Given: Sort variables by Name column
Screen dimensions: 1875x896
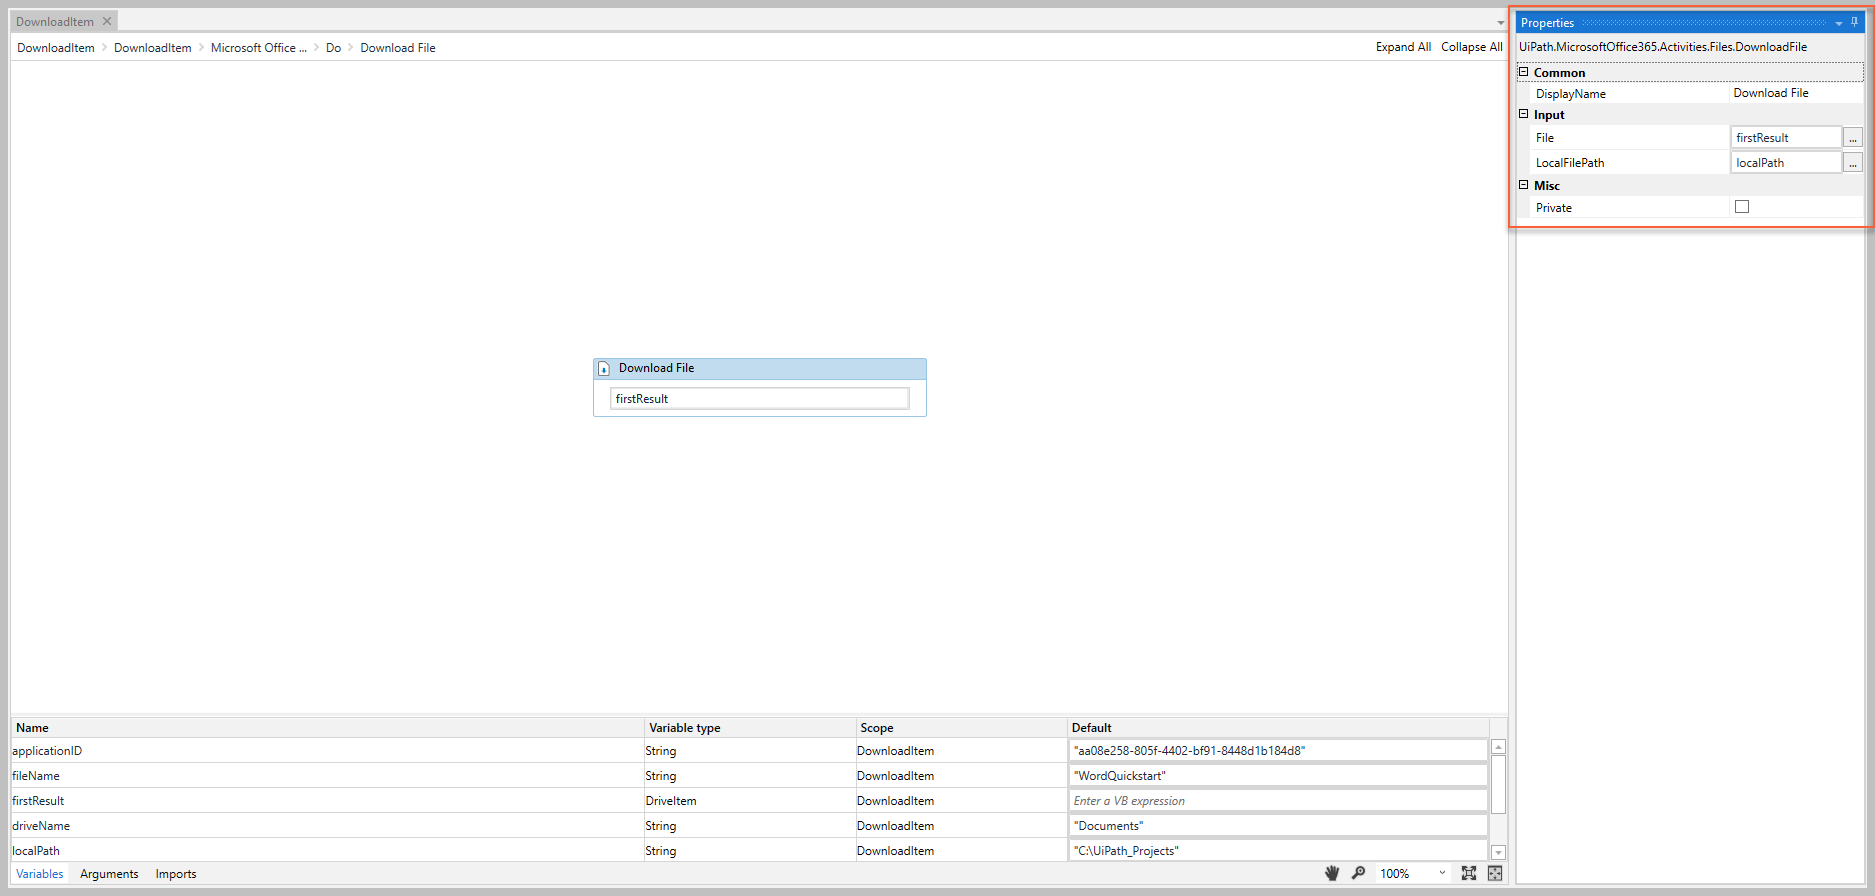Looking at the screenshot, I should 327,728.
